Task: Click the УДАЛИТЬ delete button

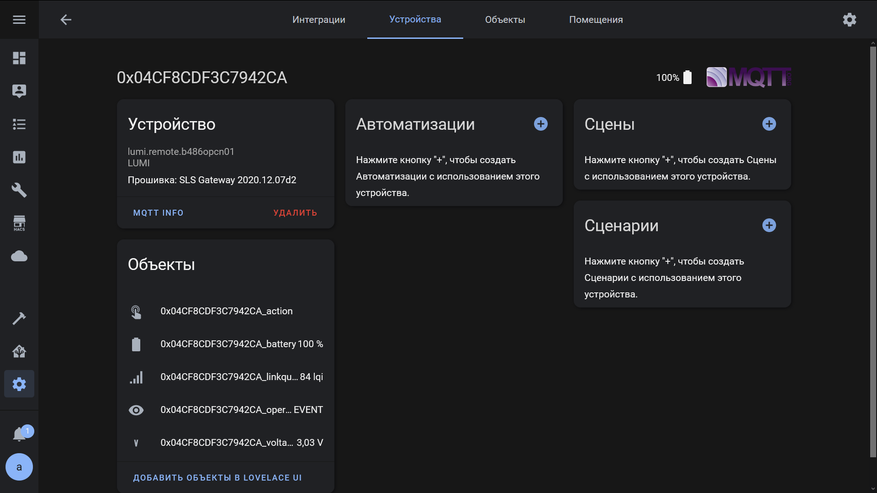Action: [x=295, y=213]
